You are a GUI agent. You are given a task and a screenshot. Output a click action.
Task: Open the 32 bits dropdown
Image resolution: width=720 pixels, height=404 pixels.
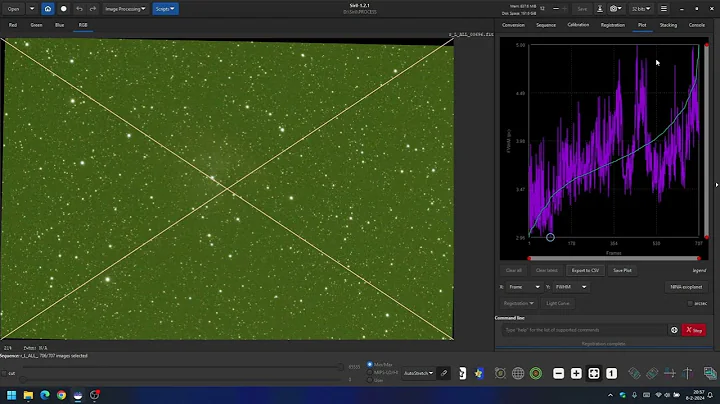pos(641,9)
